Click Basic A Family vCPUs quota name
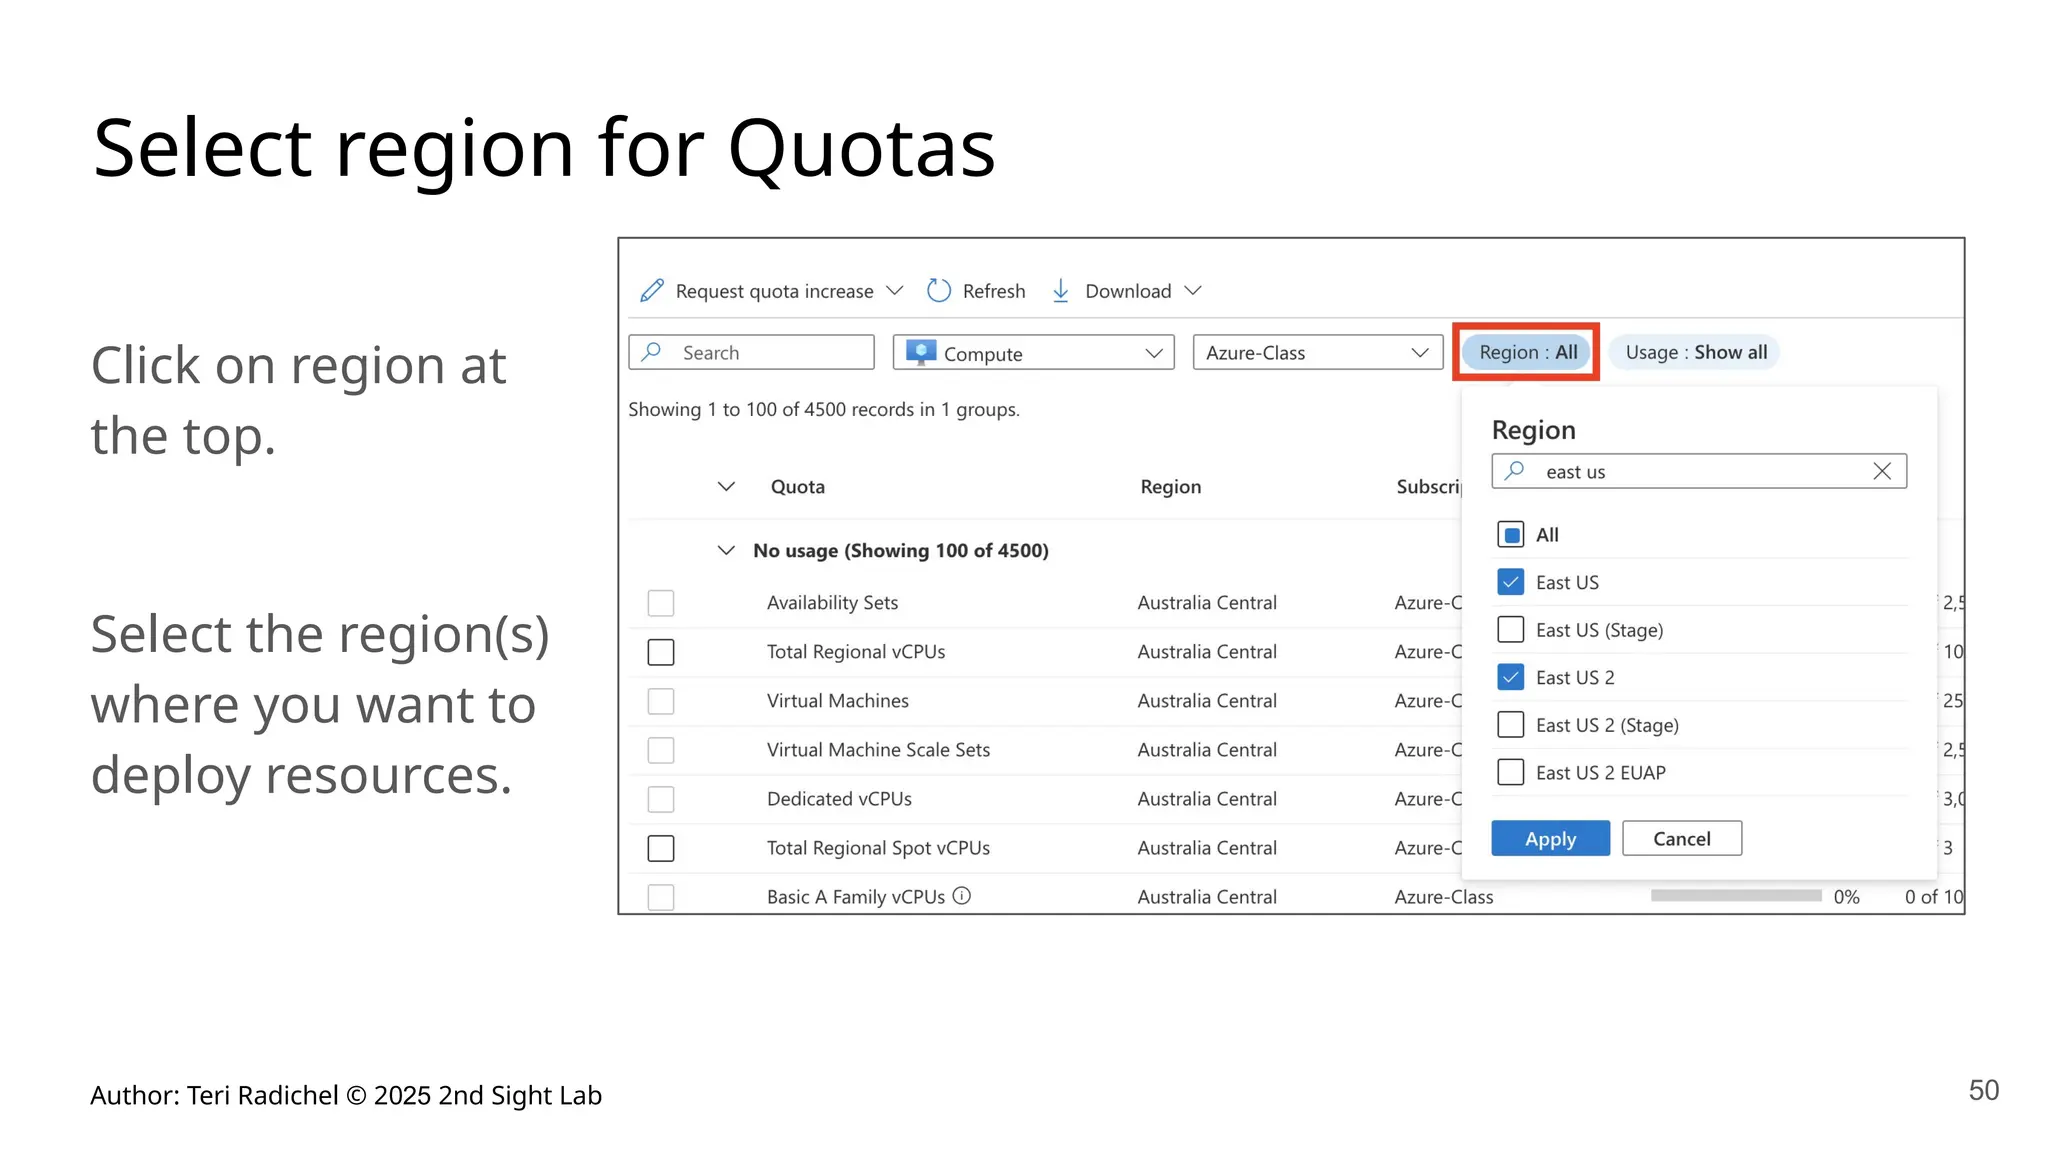The width and height of the screenshot is (2048, 1152). click(x=856, y=897)
